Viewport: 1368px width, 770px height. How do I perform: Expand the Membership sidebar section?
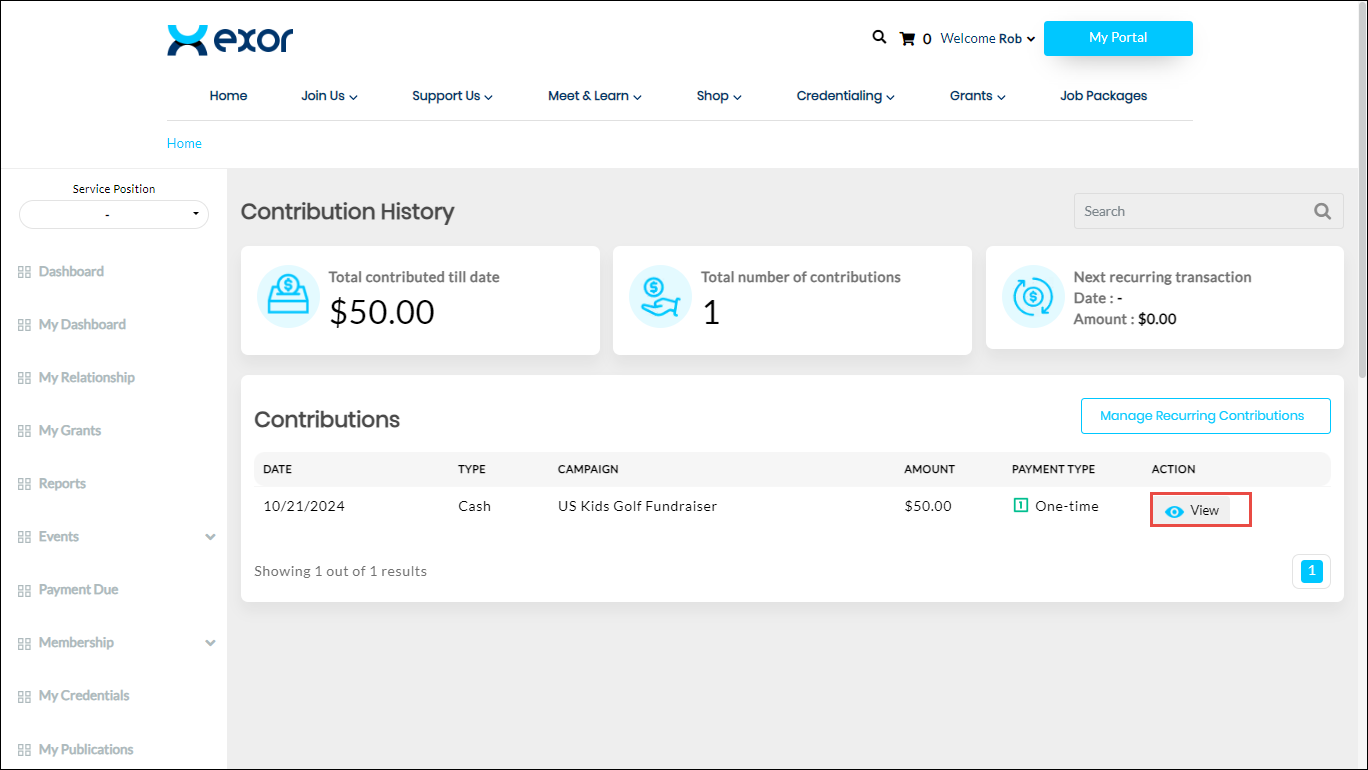(210, 643)
